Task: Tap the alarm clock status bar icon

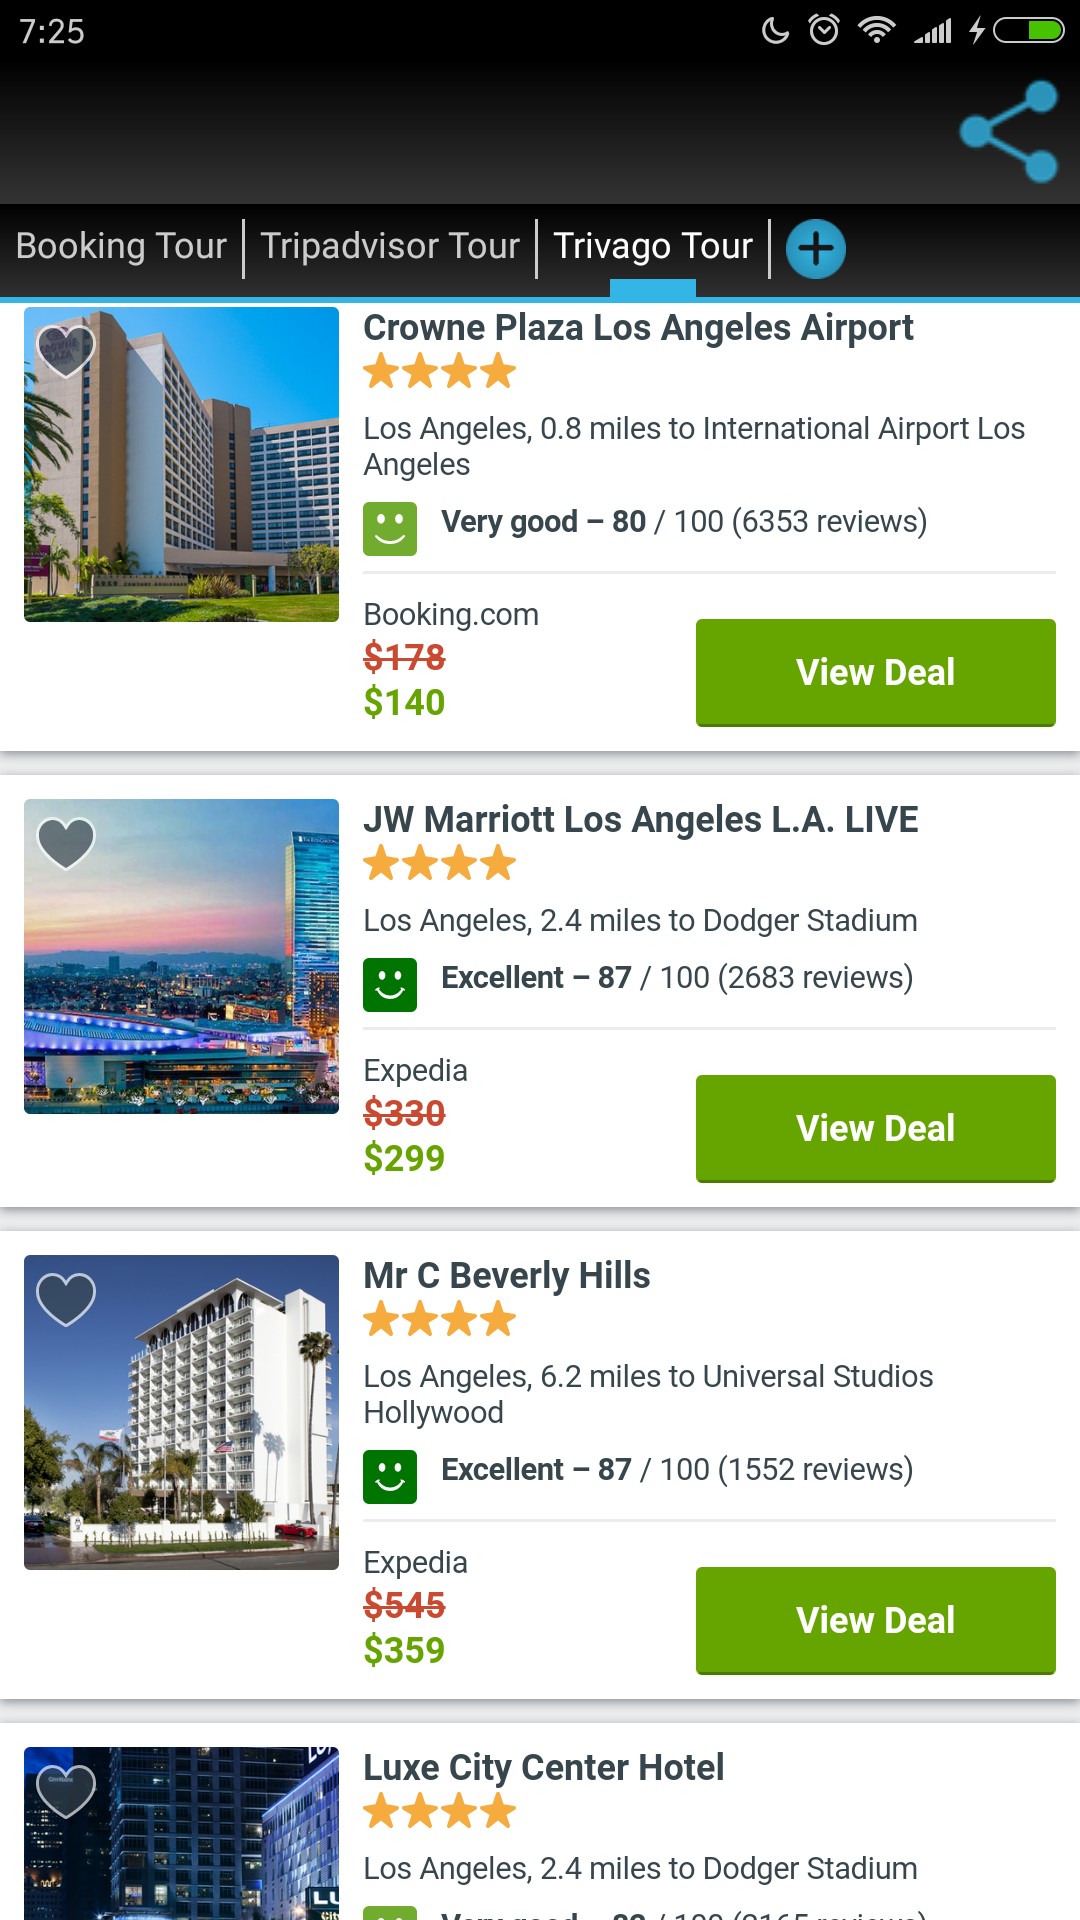Action: click(x=824, y=30)
